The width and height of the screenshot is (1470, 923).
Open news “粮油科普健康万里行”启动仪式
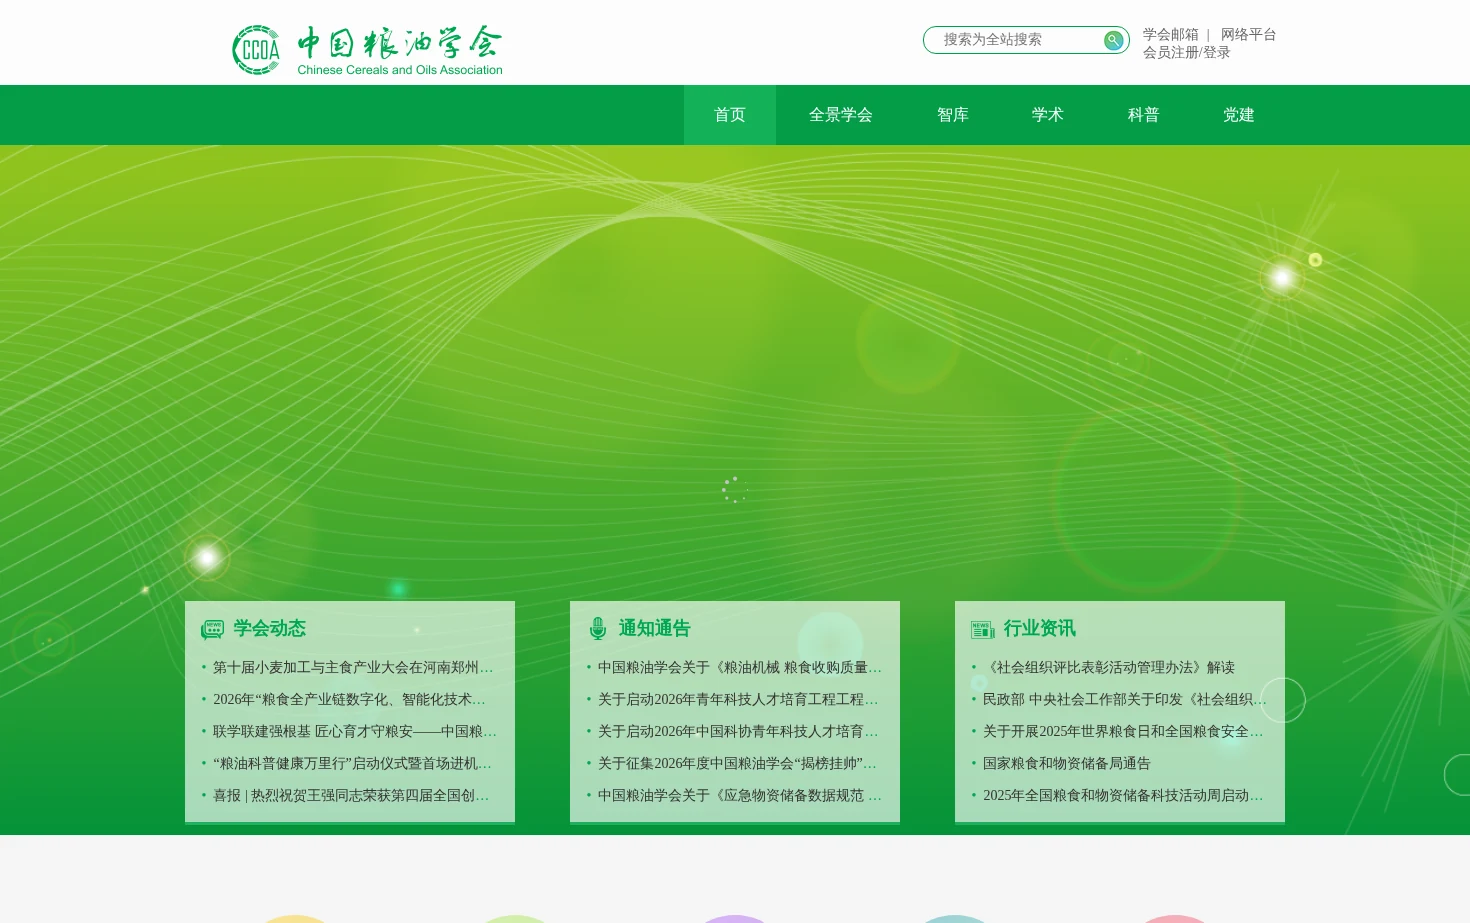pos(352,763)
